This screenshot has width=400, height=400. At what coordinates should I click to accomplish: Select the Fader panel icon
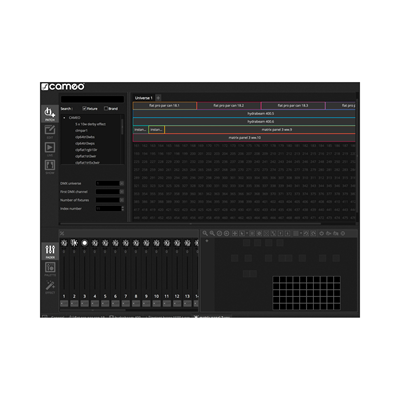click(x=50, y=251)
